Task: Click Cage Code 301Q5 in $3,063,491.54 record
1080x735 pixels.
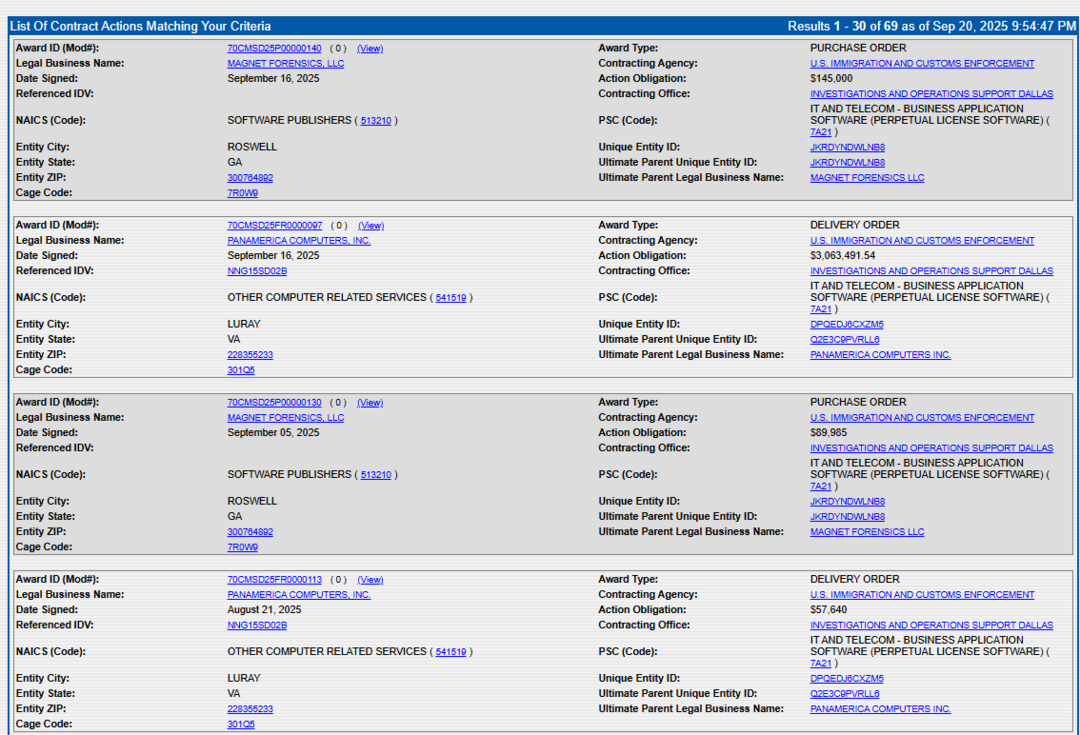Action: pyautogui.click(x=241, y=370)
